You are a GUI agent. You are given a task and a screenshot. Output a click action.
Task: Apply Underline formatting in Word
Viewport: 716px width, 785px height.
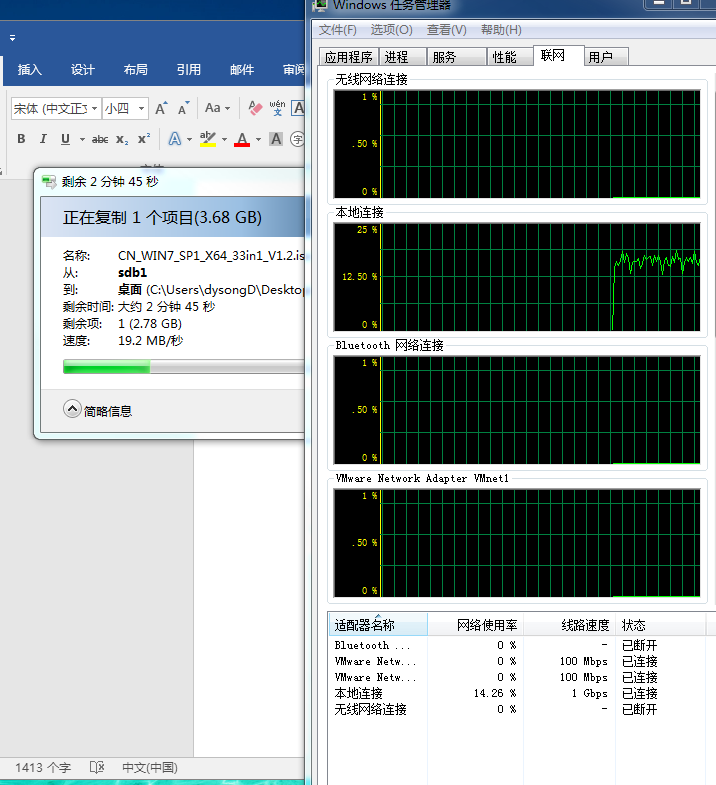tap(65, 139)
